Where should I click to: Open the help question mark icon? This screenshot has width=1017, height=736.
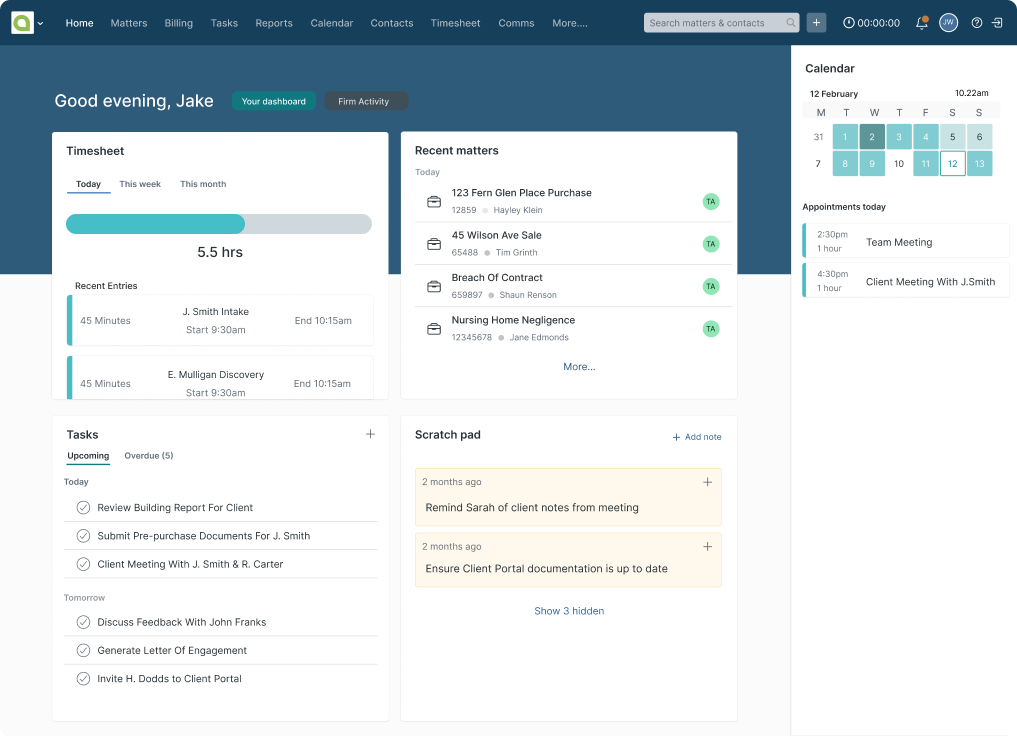click(x=977, y=23)
